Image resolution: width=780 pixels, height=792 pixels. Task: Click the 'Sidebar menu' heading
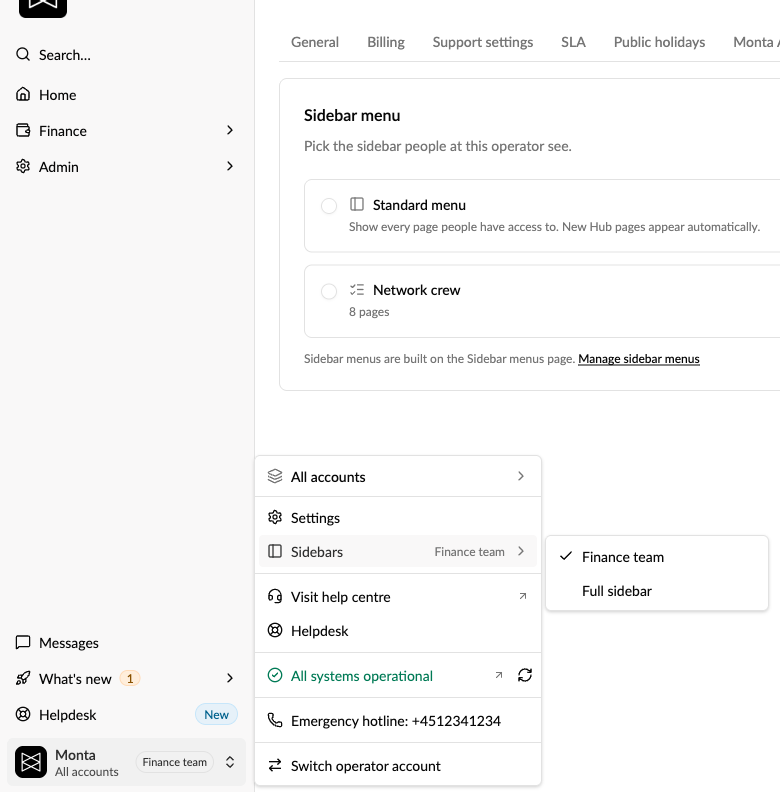tap(352, 115)
